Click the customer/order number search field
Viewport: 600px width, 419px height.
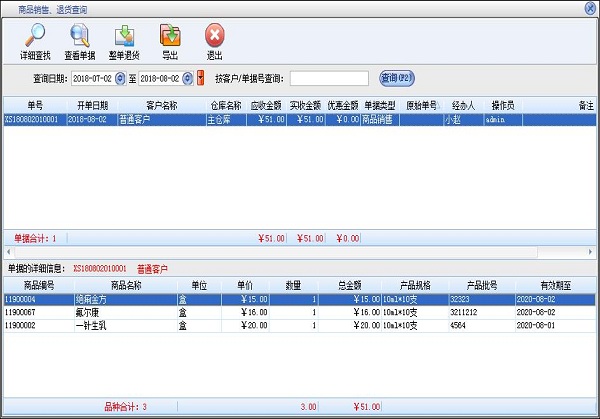pyautogui.click(x=329, y=78)
